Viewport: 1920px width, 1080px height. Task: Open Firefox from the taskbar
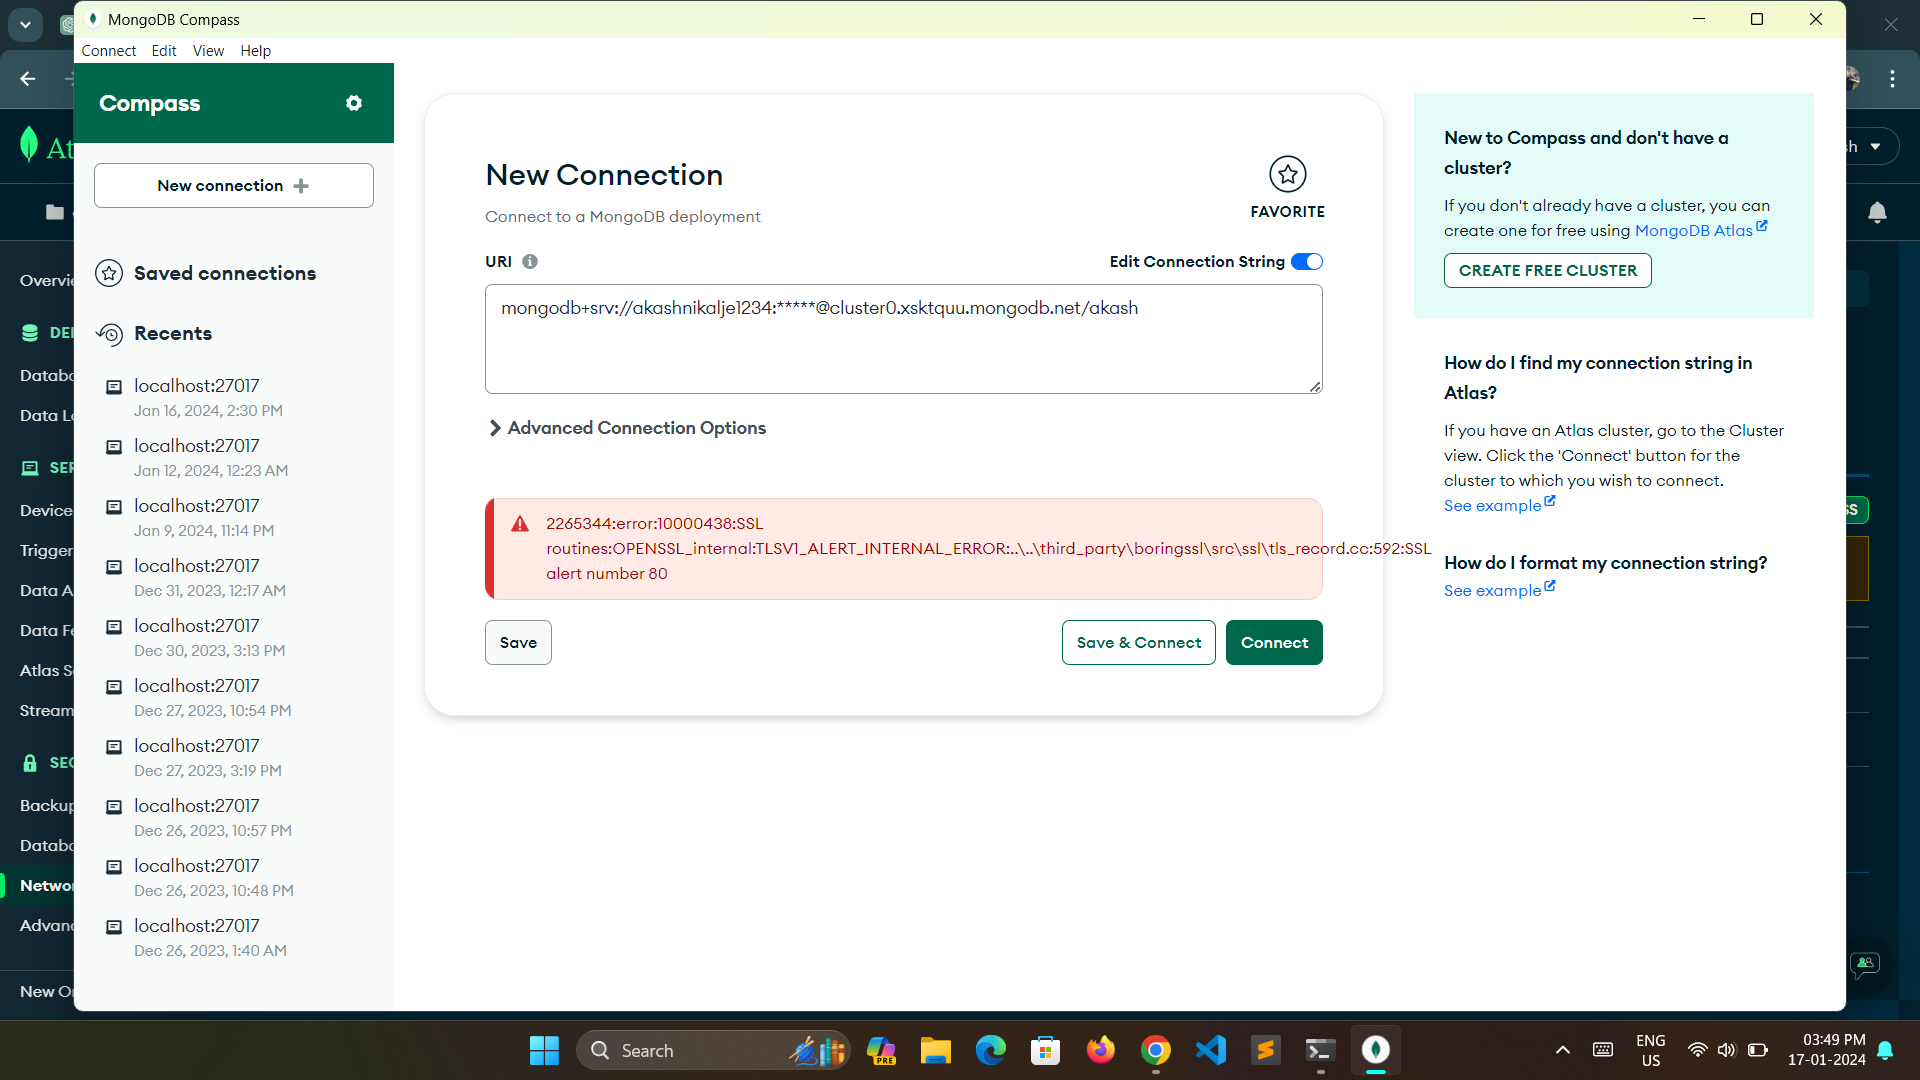[1100, 1050]
